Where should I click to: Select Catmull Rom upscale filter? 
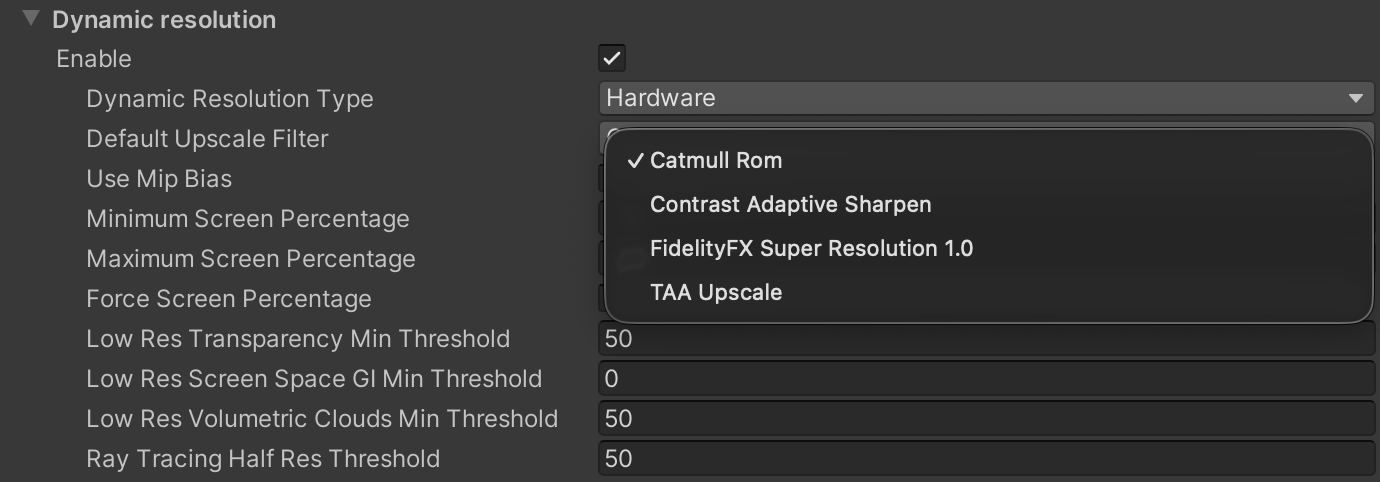click(716, 161)
